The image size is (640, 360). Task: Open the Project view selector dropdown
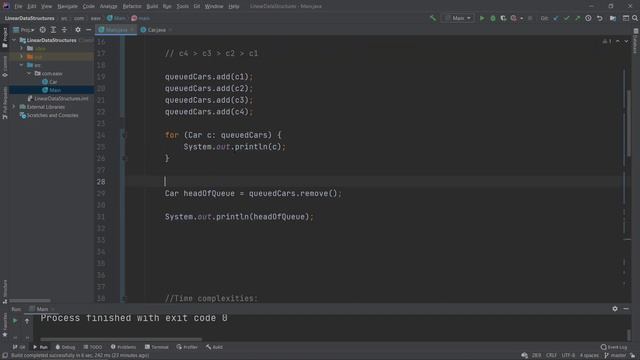point(24,30)
